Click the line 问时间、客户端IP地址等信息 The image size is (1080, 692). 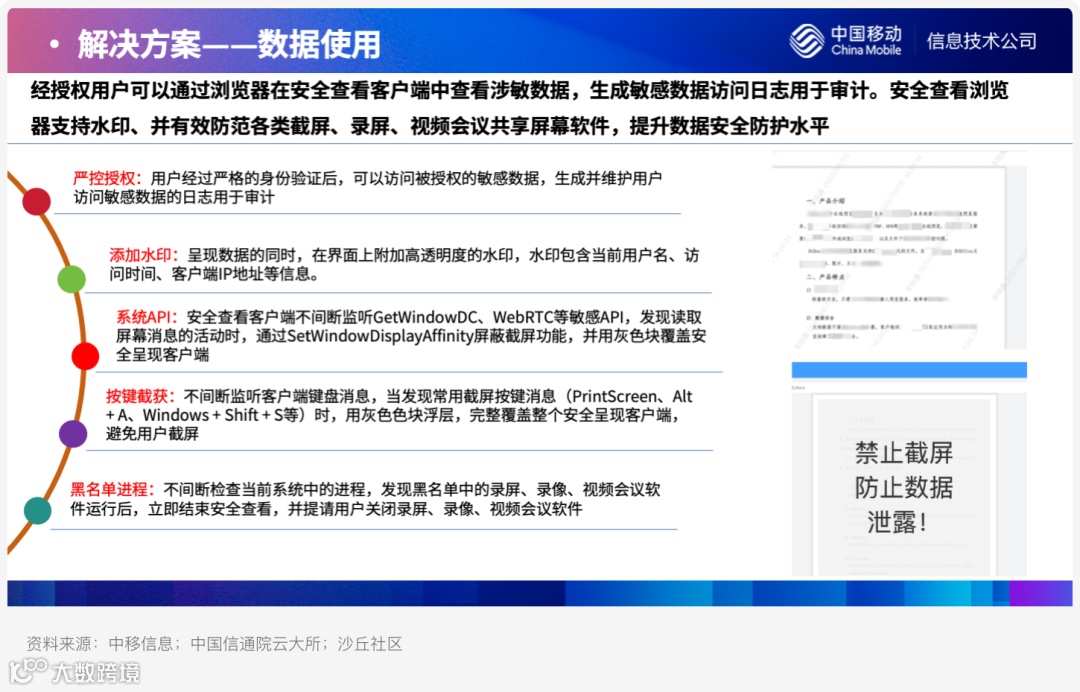[214, 274]
